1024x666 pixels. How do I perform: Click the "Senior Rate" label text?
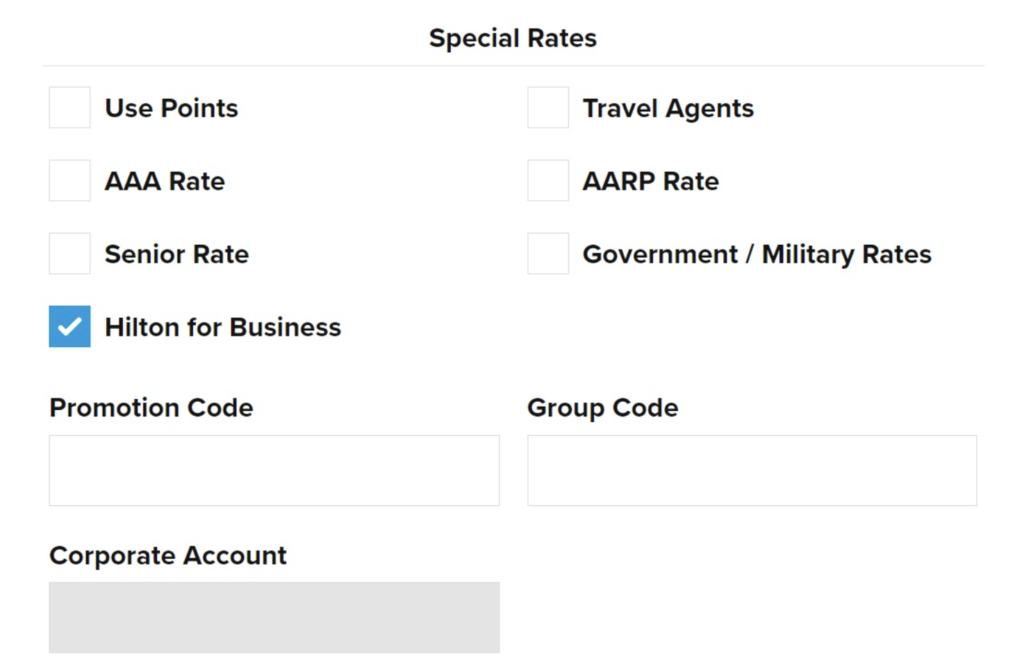(x=177, y=254)
